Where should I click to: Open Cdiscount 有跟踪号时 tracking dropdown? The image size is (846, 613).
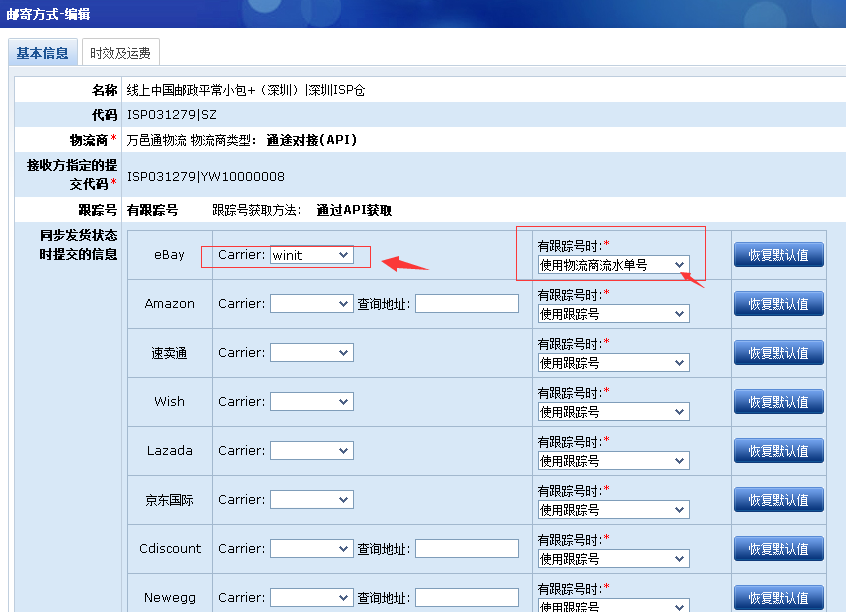[613, 559]
